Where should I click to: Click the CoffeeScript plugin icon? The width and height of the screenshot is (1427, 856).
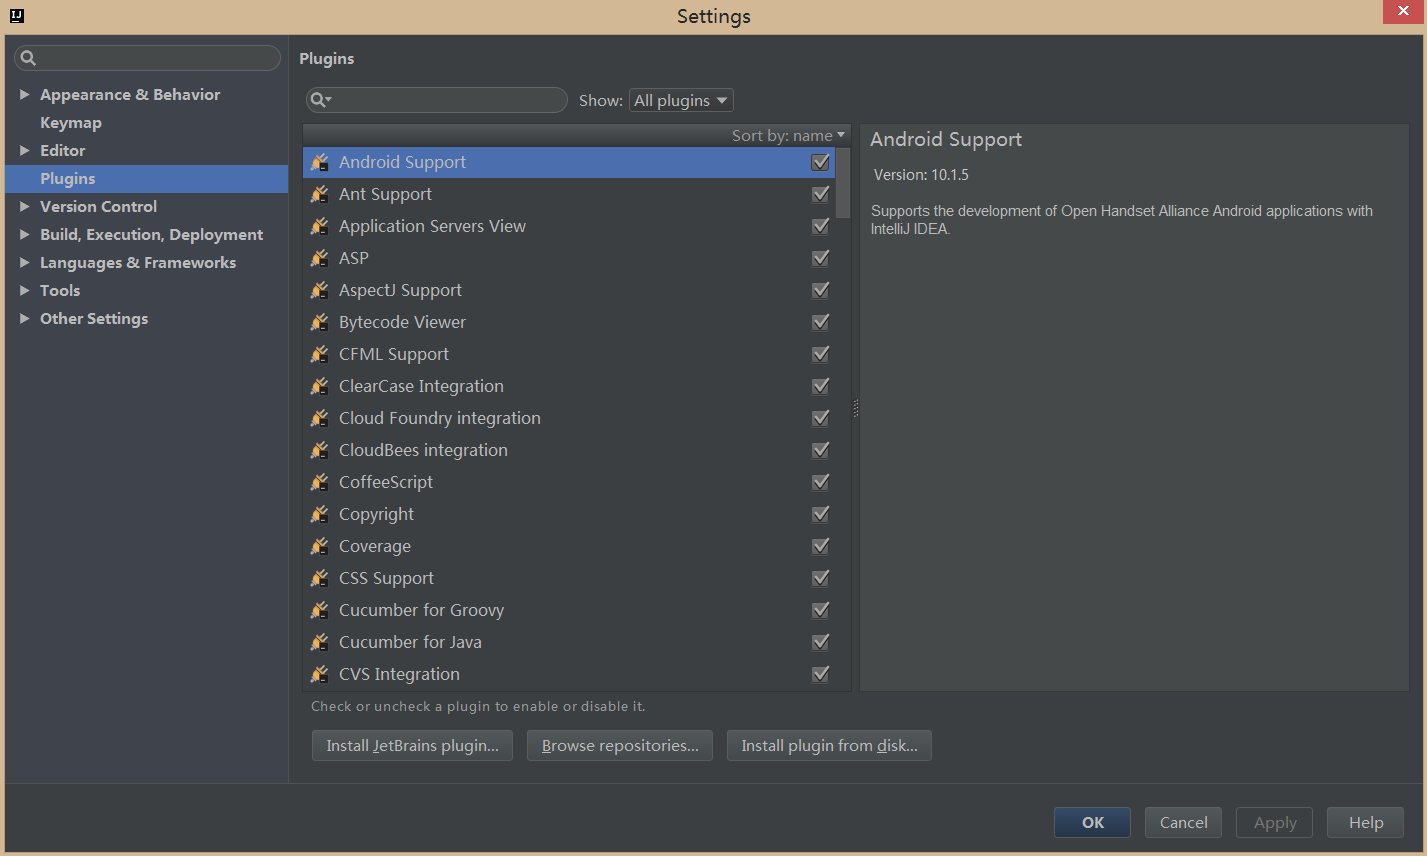coord(320,482)
